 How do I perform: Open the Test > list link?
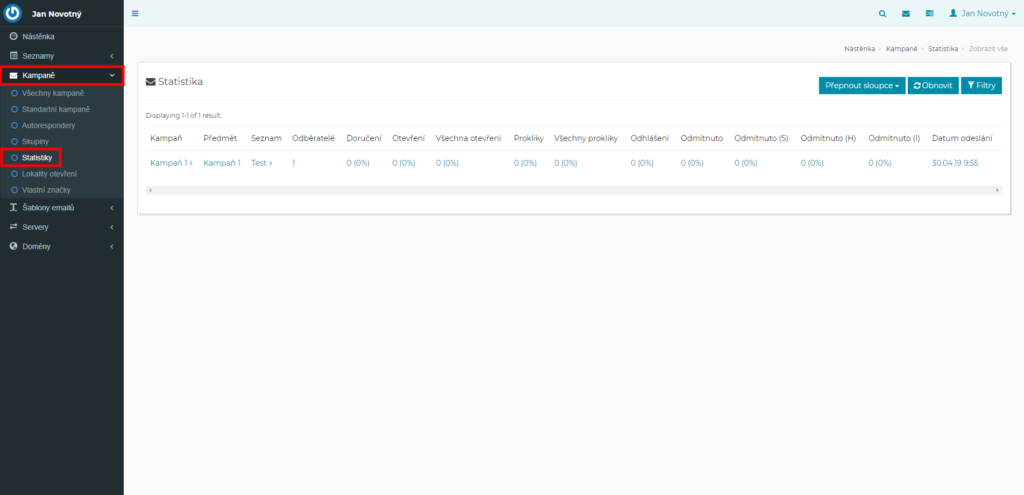click(262, 163)
